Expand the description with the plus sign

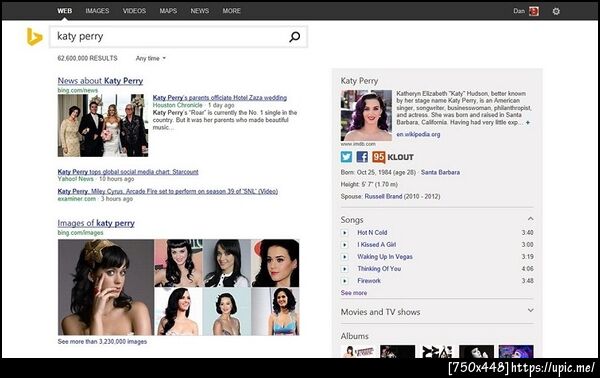[x=528, y=123]
